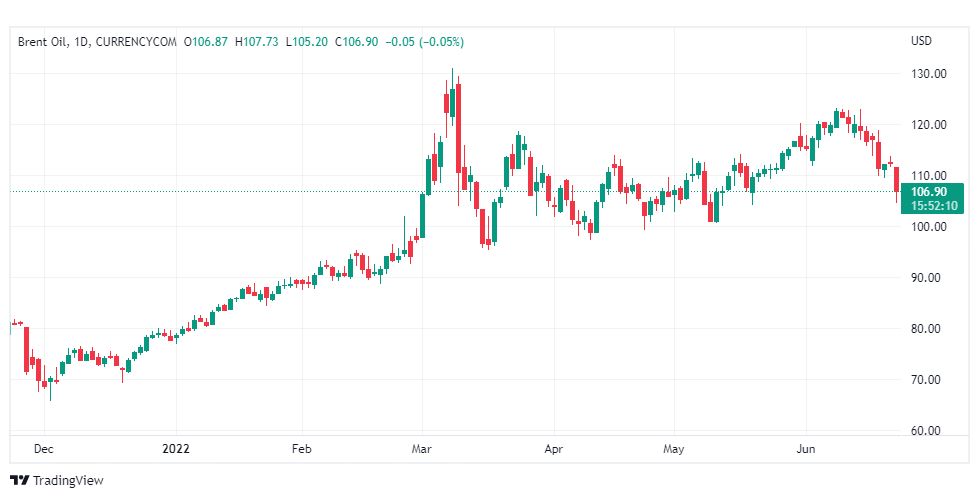Open the TradingView wordmark link
Screen dimensions: 979x498
68,481
